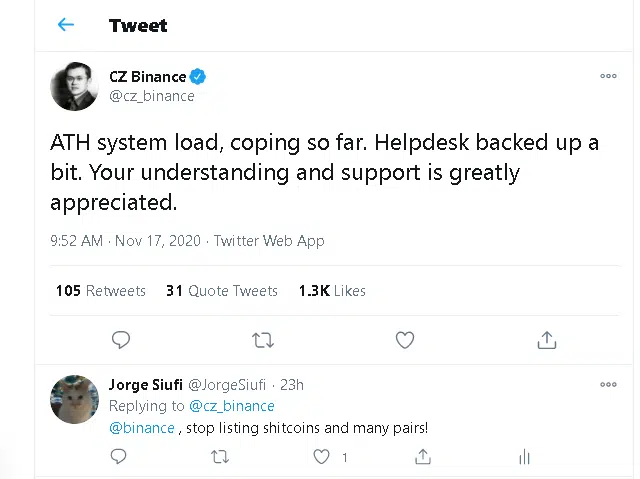View the 105 Retweets list
Image resolution: width=640 pixels, height=479 pixels.
pyautogui.click(x=100, y=291)
